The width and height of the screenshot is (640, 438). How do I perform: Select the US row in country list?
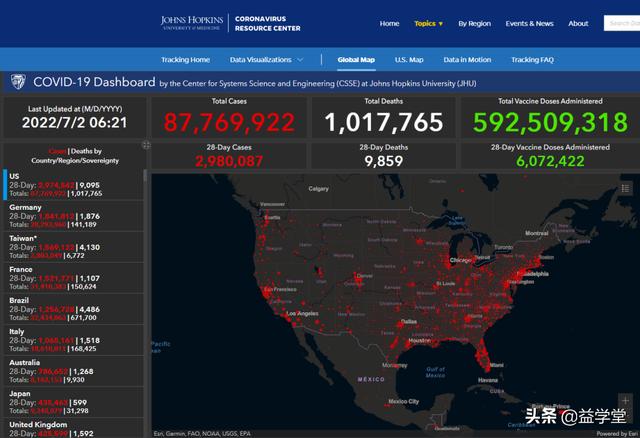(73, 185)
